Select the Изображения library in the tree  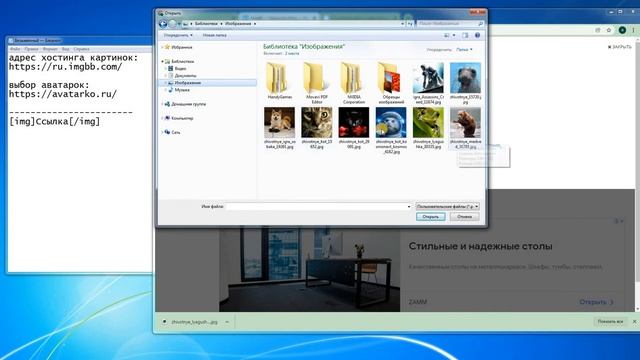(x=187, y=83)
